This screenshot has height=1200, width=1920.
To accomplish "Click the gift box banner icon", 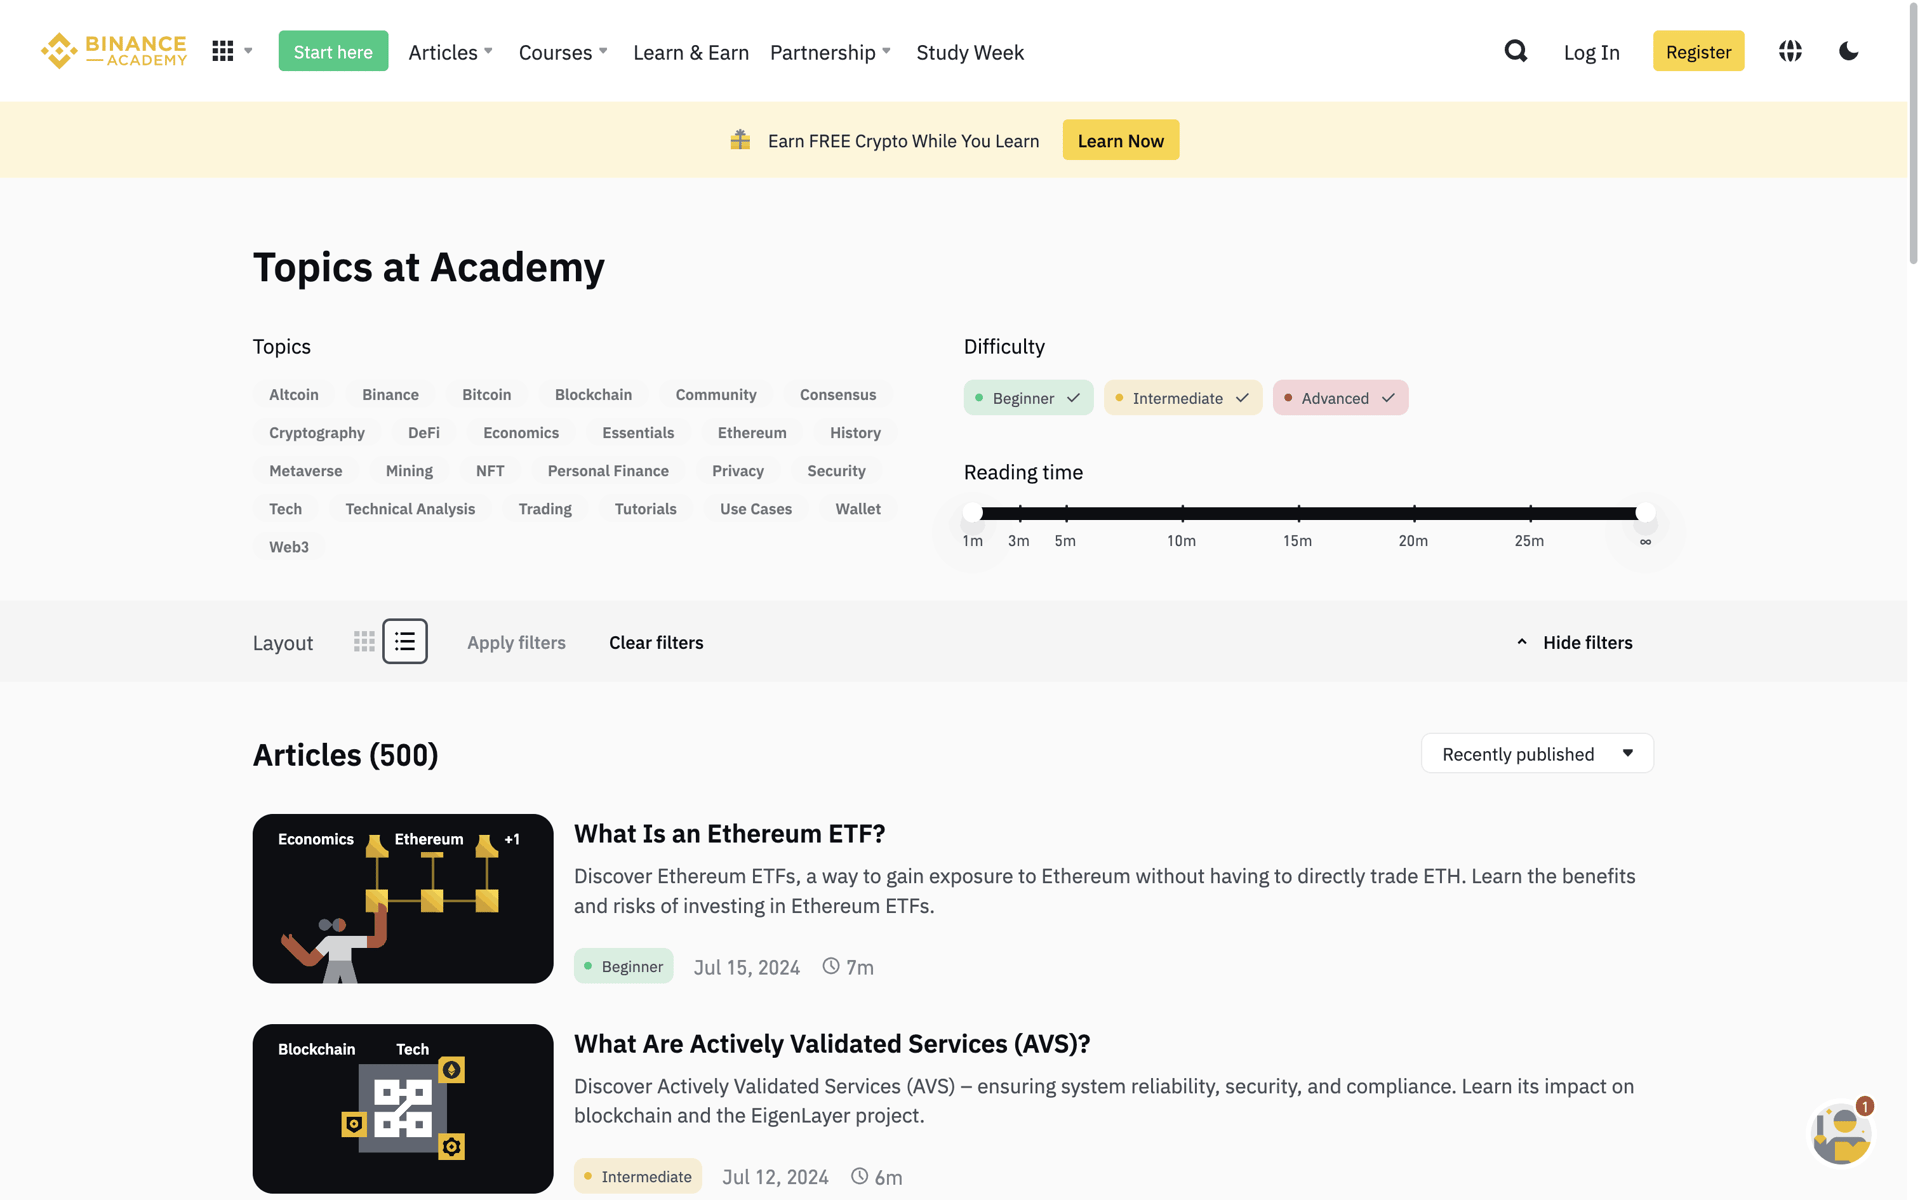I will (x=740, y=140).
